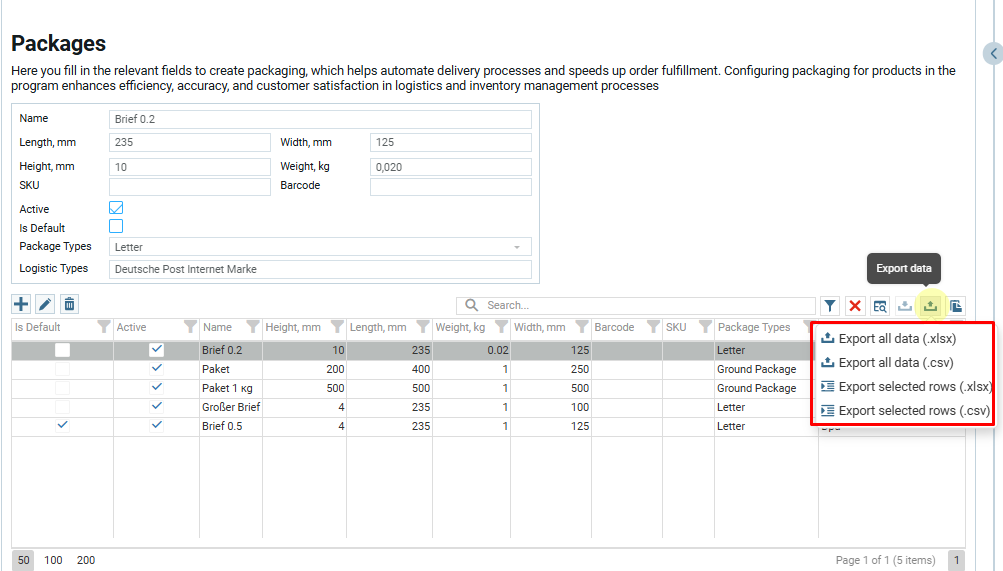Set page size to 100 items
Screen dimensions: 1003x571
tap(54, 561)
